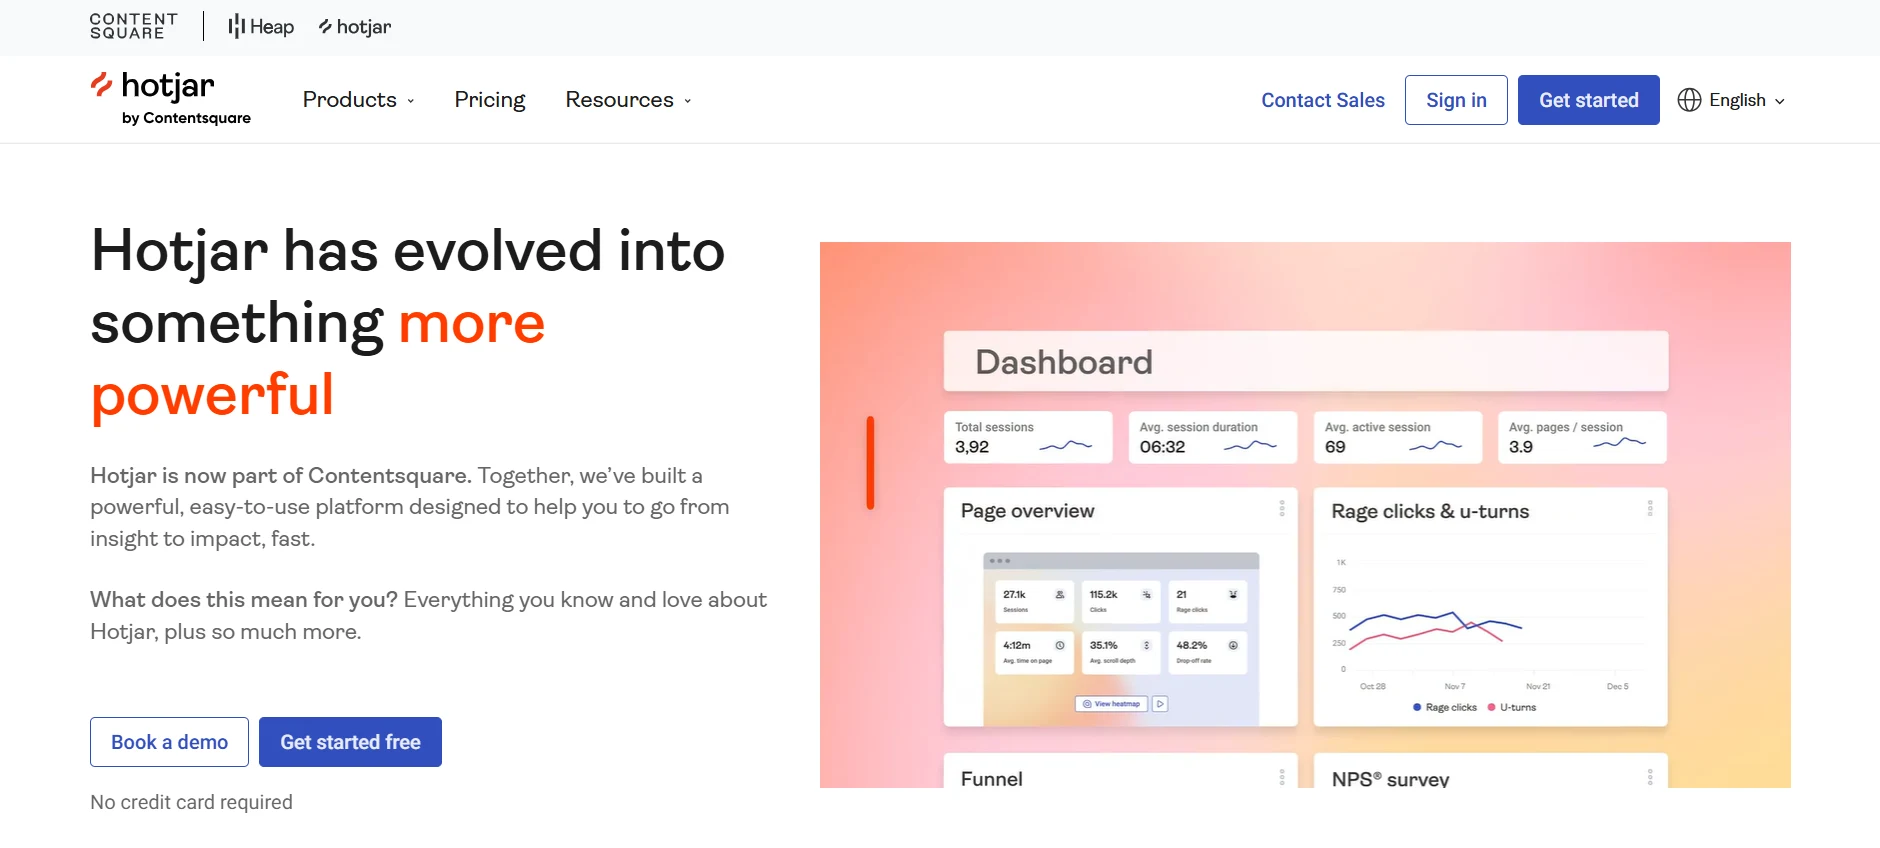Open the Pricing page
The image size is (1880, 848).
point(489,100)
